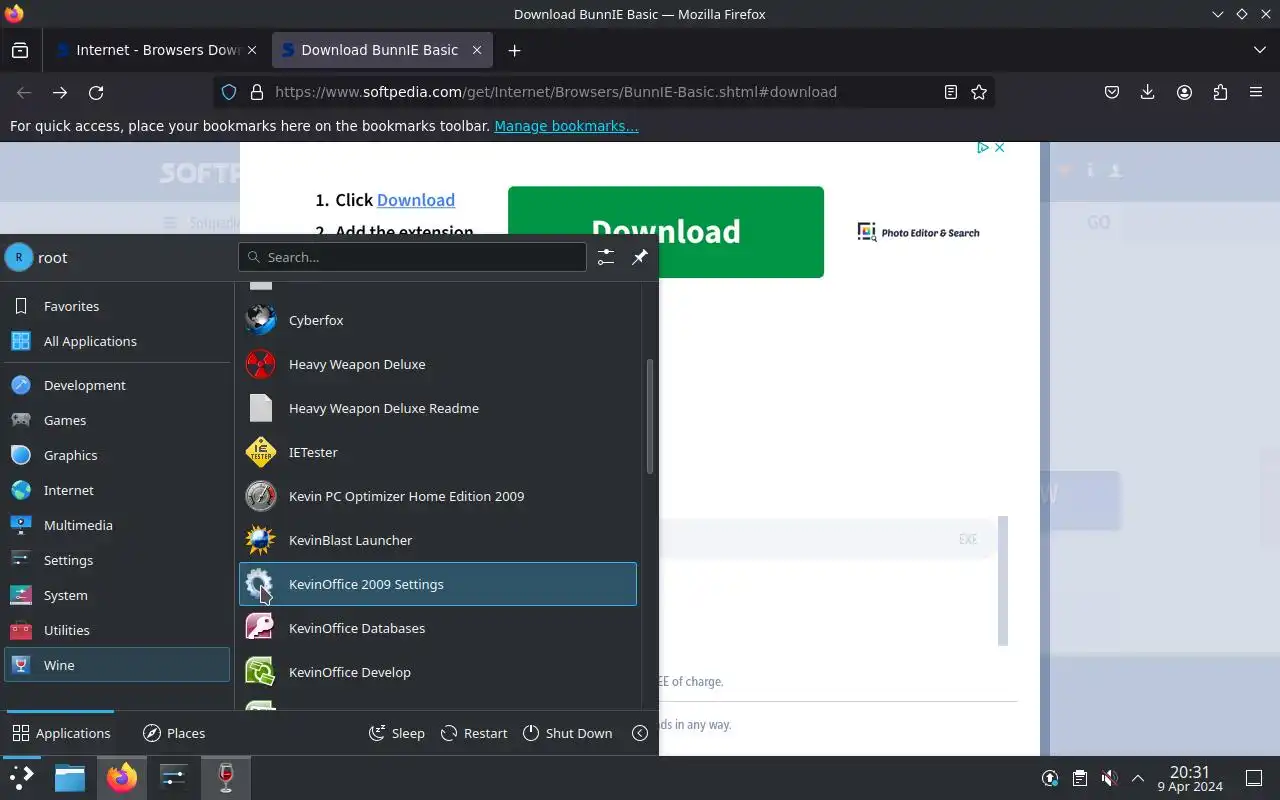Open a new Firefox tab
1280x800 pixels.
point(514,50)
